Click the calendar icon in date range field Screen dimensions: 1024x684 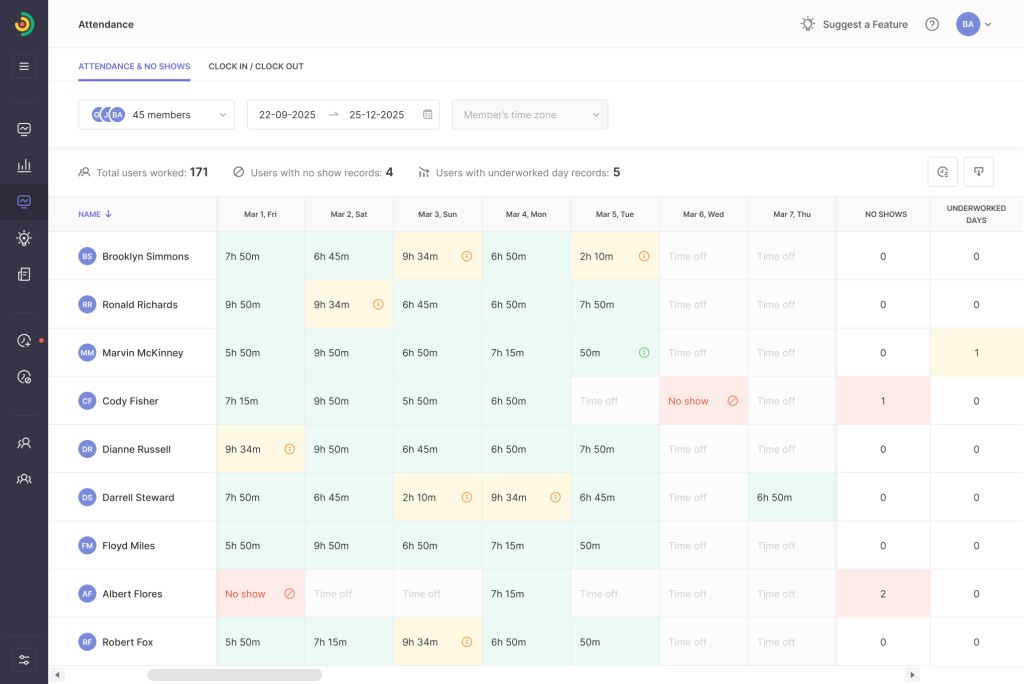pyautogui.click(x=427, y=115)
